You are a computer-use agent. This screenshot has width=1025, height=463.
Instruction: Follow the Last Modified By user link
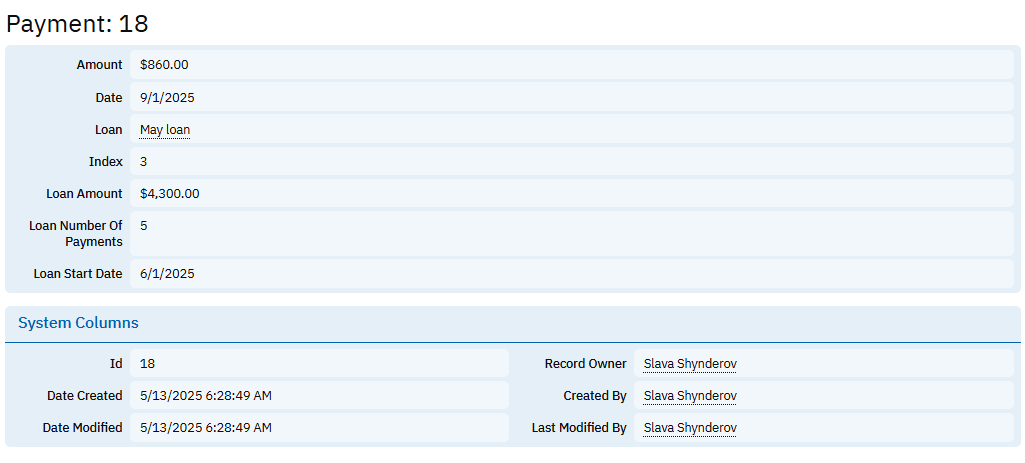tap(689, 428)
